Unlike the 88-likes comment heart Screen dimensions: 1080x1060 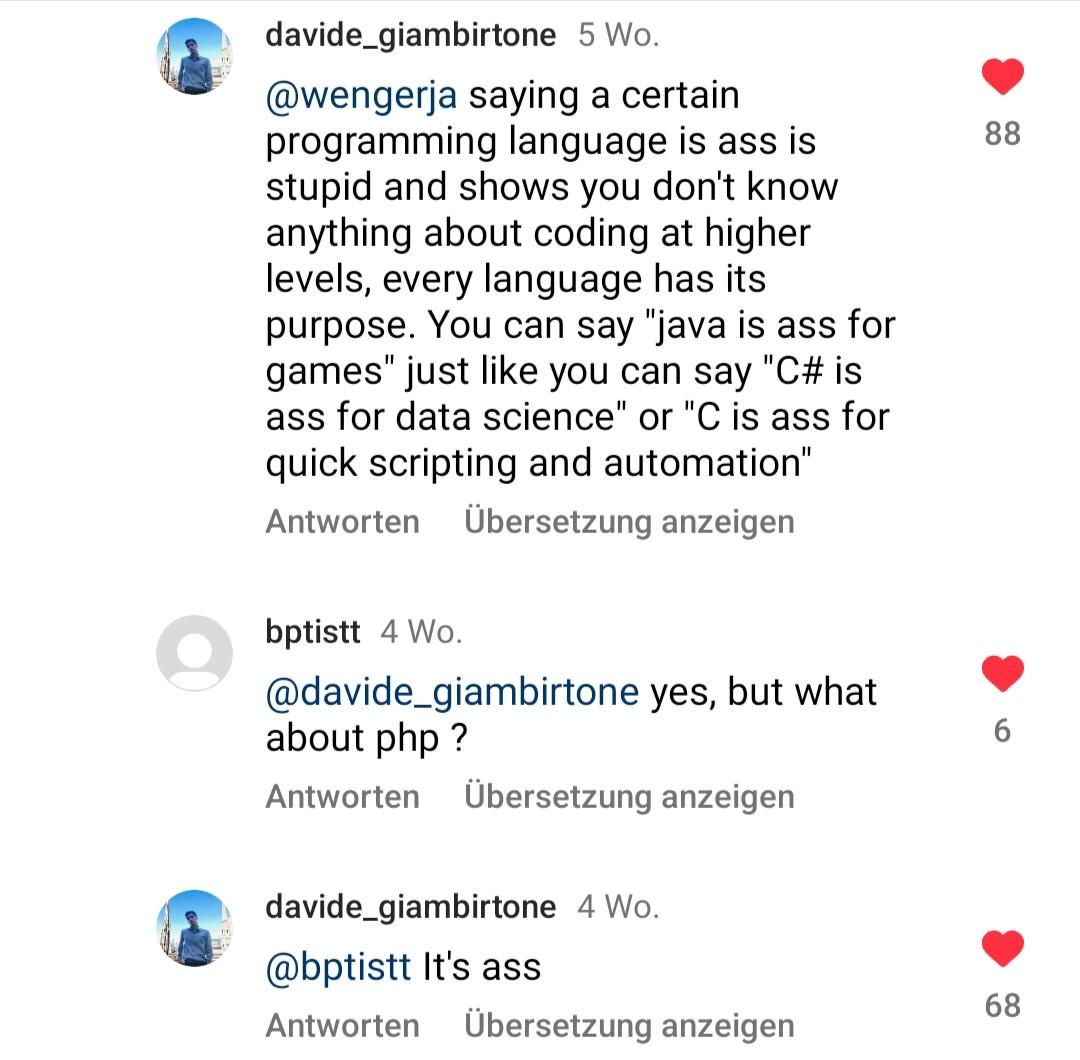(1002, 76)
